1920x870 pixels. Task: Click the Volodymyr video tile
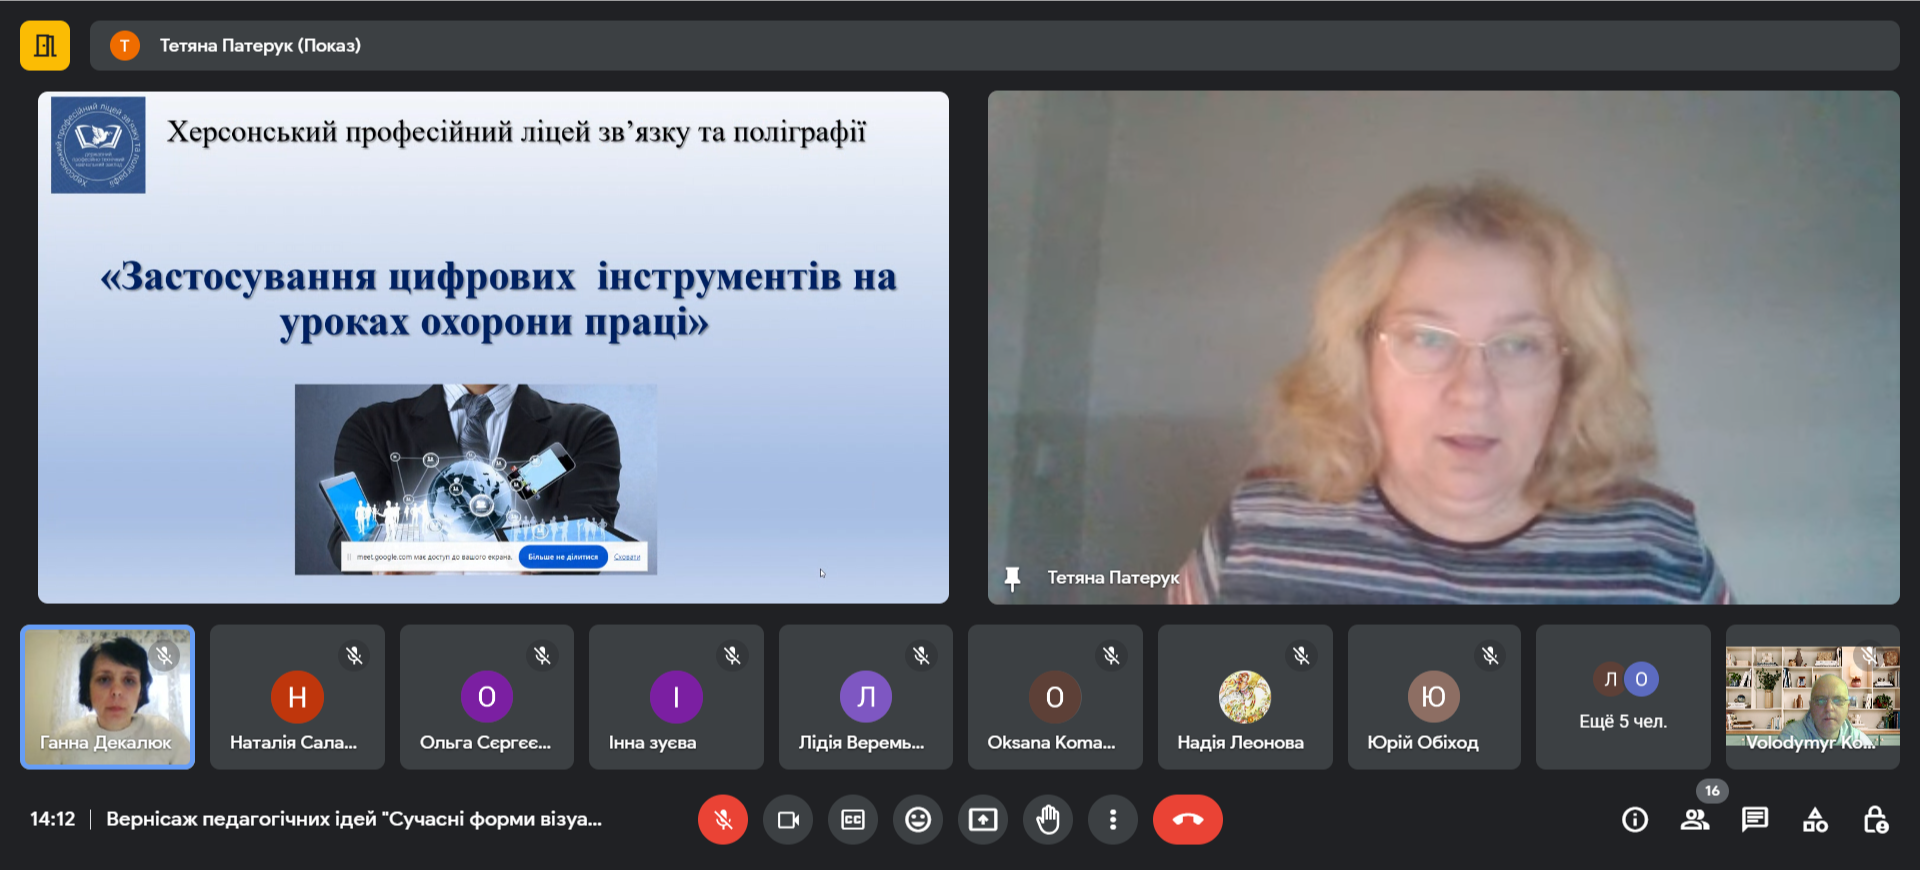click(1812, 697)
